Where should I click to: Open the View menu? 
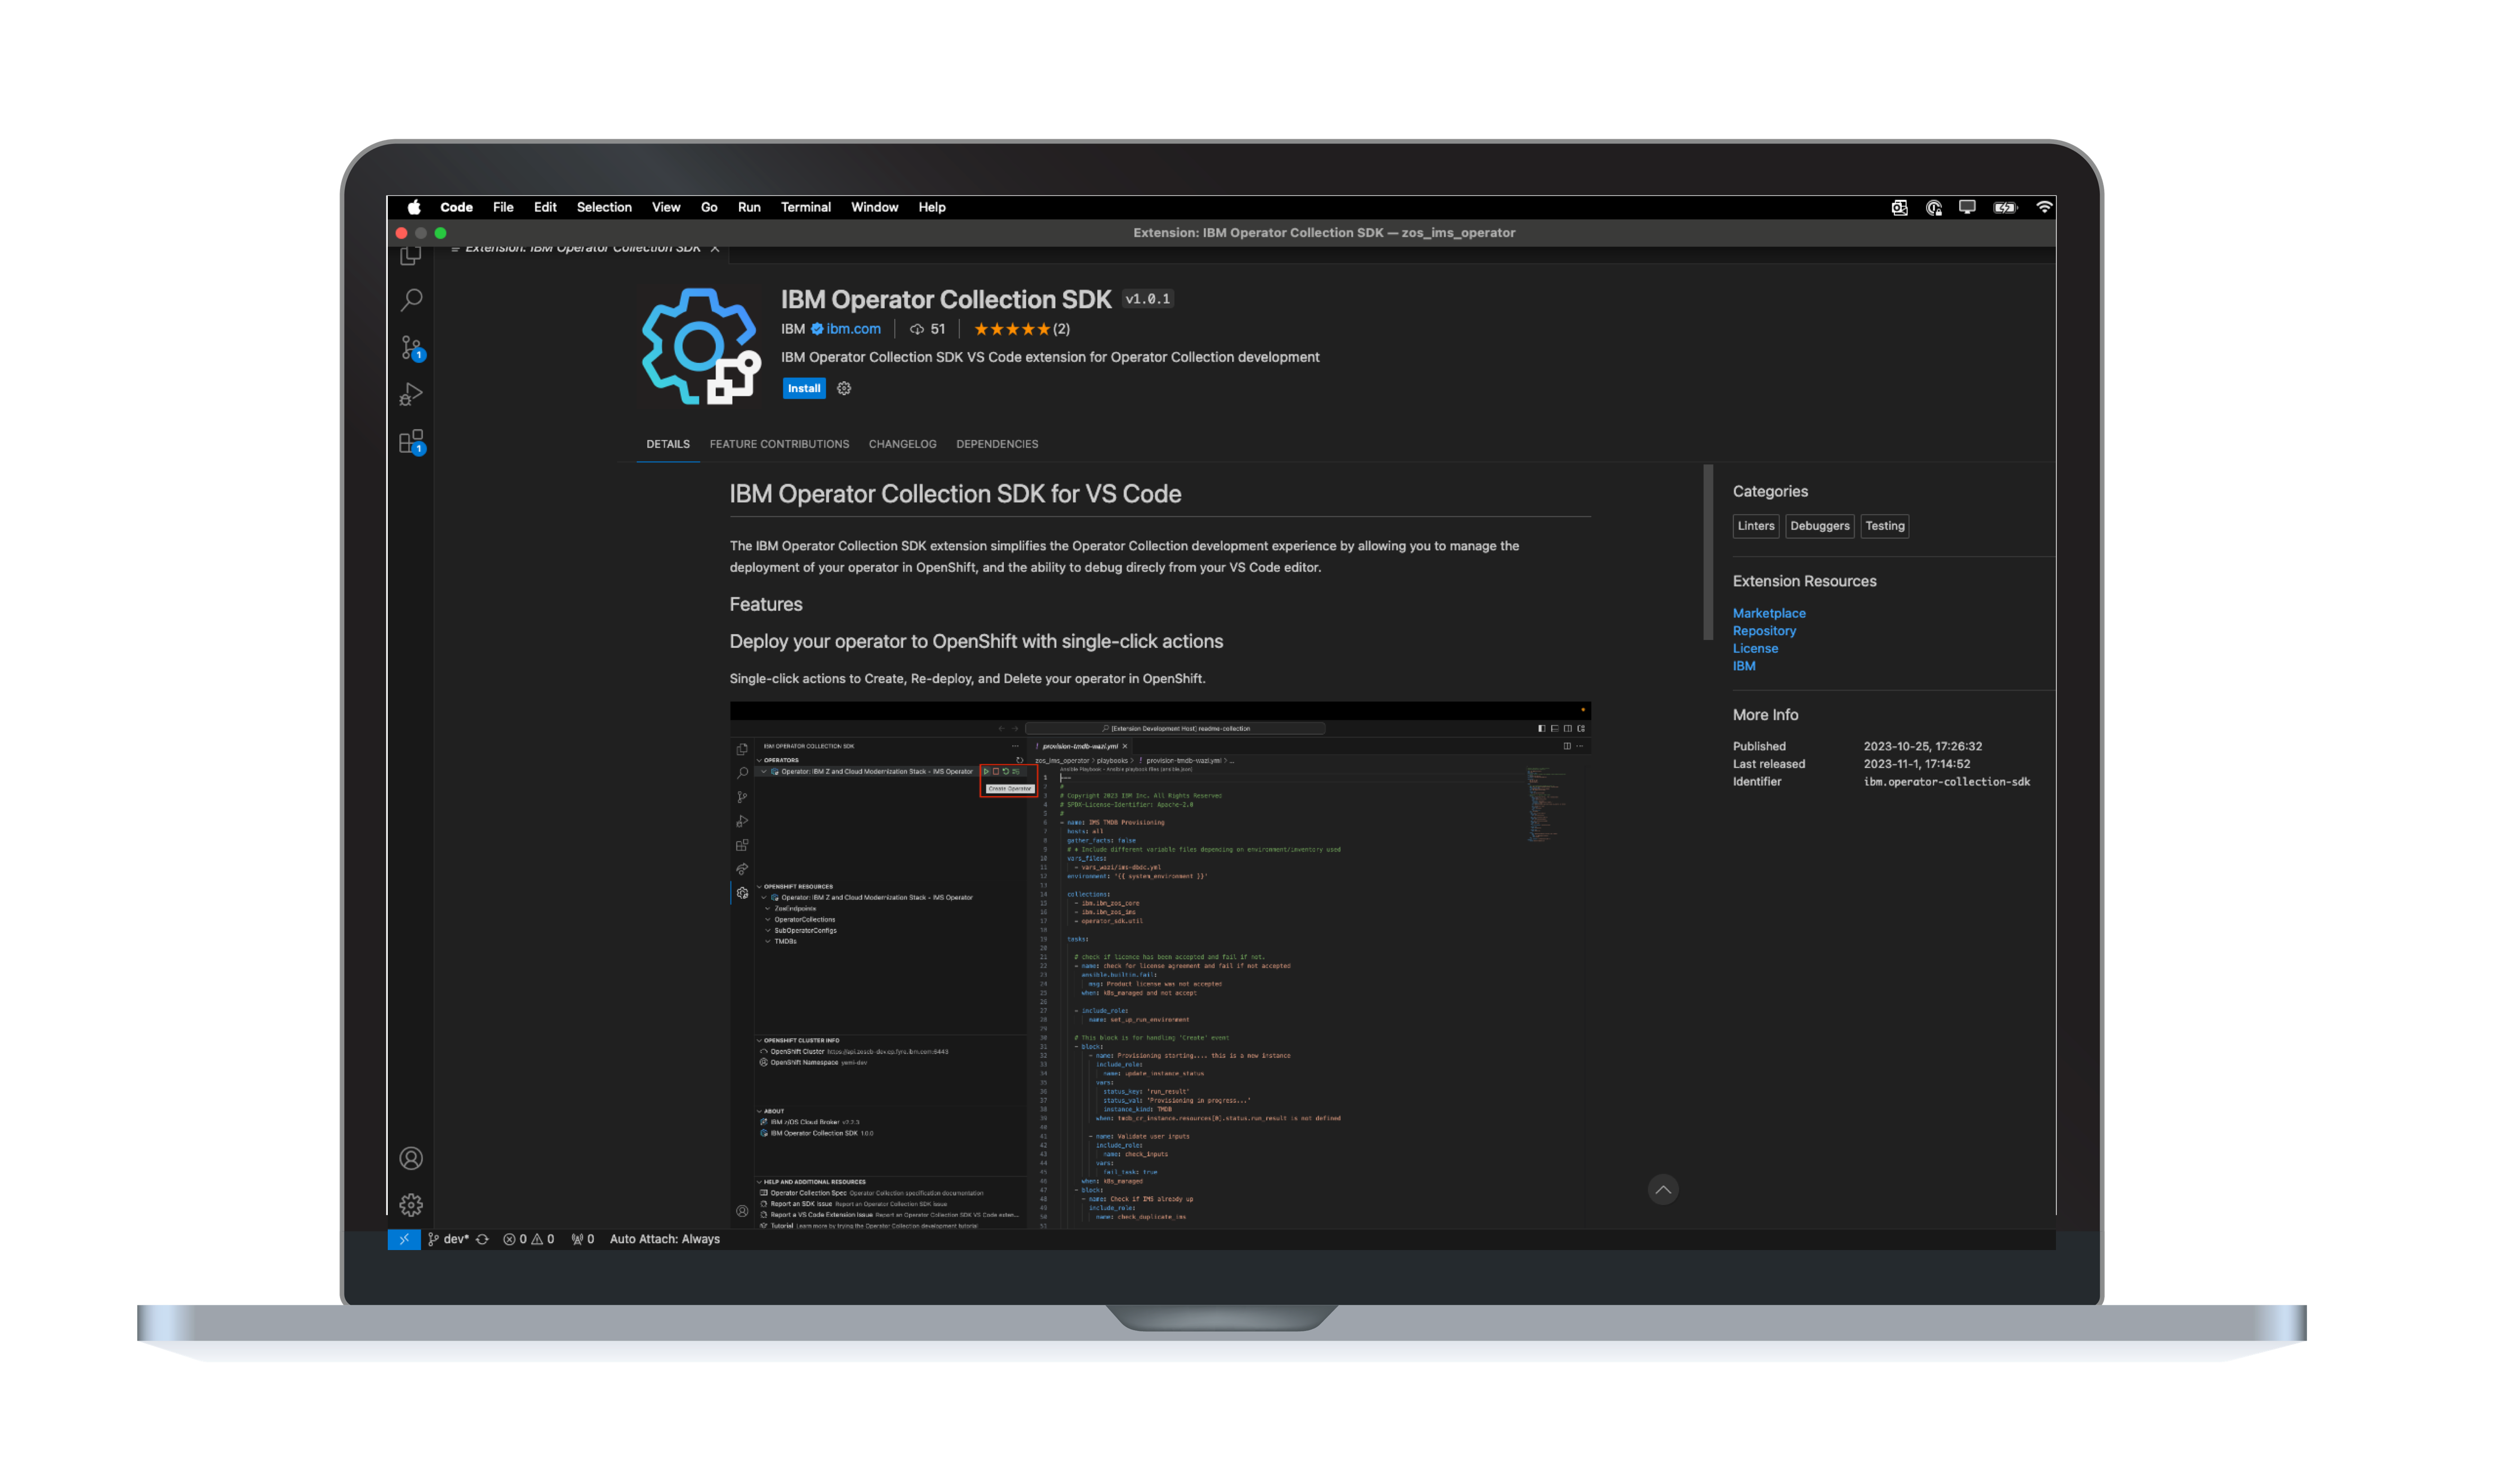coord(666,207)
